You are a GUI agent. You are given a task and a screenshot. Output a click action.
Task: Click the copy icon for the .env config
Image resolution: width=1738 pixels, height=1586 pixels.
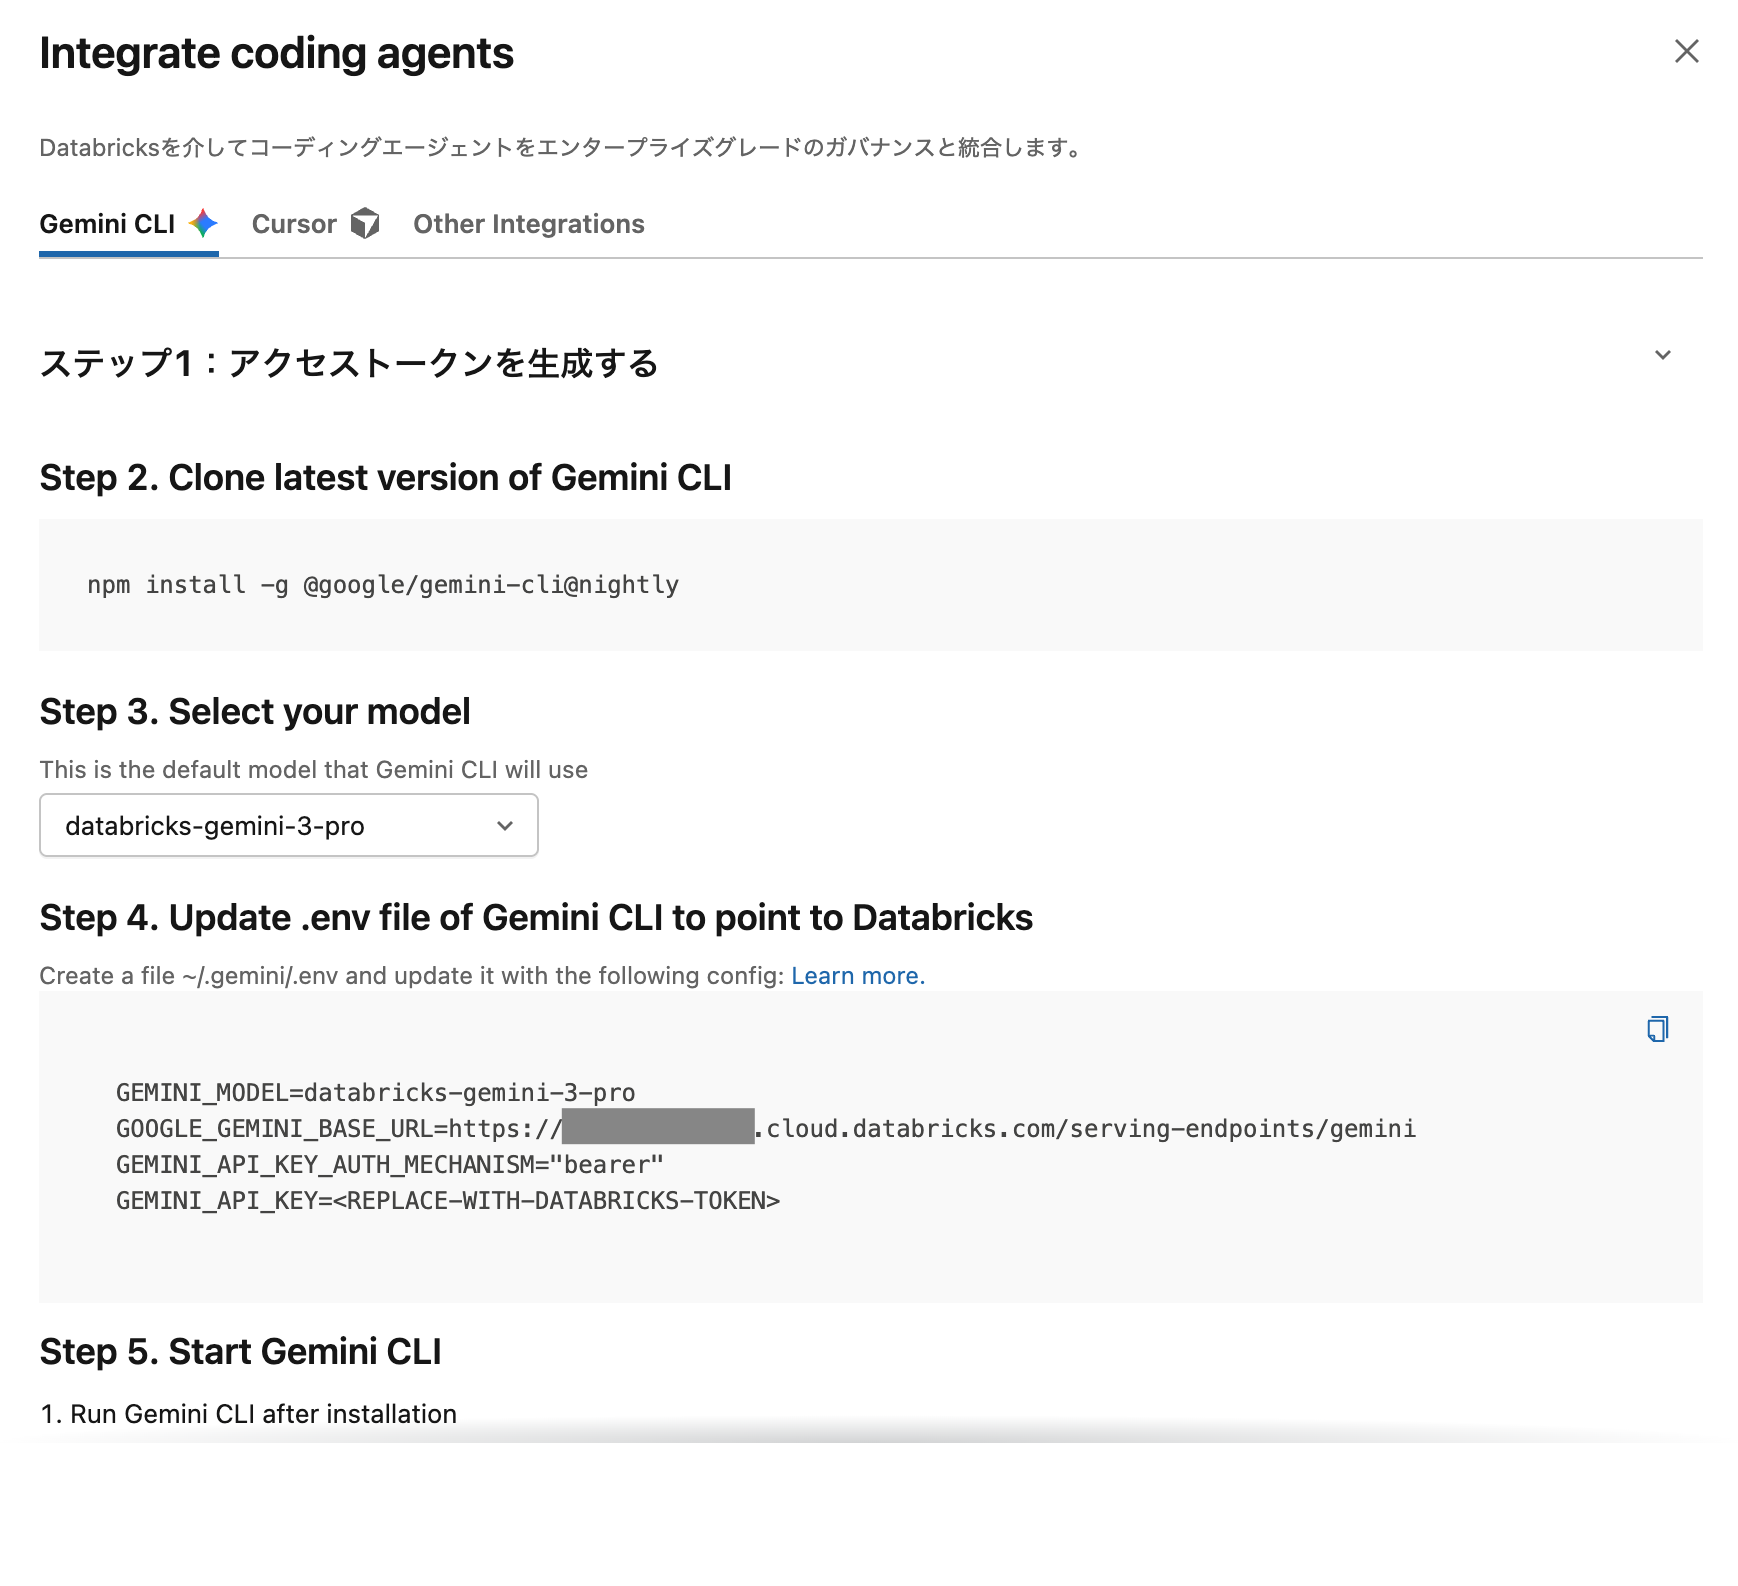[x=1657, y=1028]
